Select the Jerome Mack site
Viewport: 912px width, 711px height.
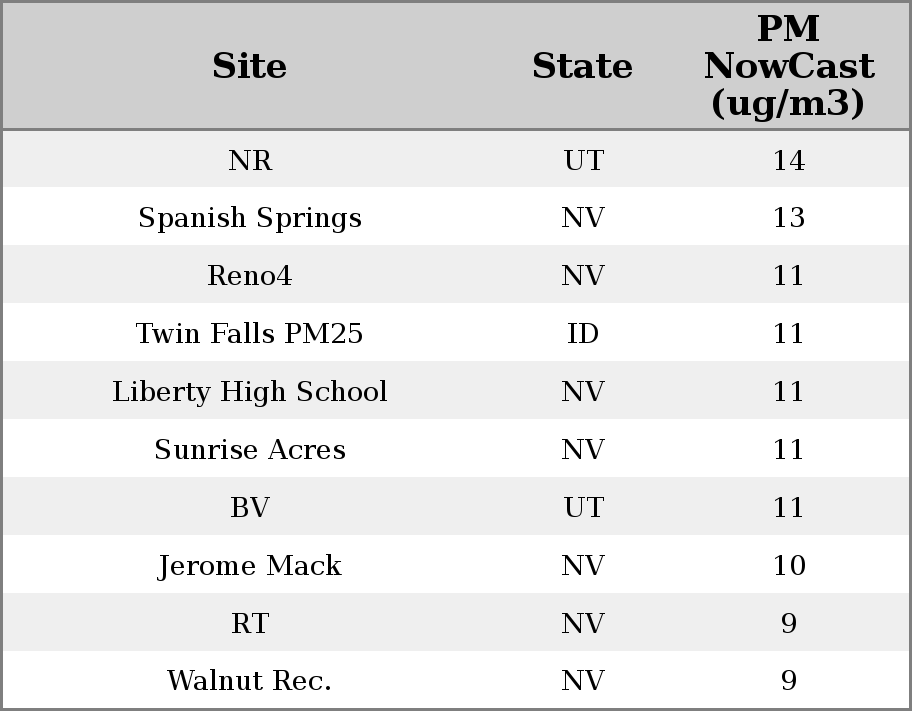point(250,566)
